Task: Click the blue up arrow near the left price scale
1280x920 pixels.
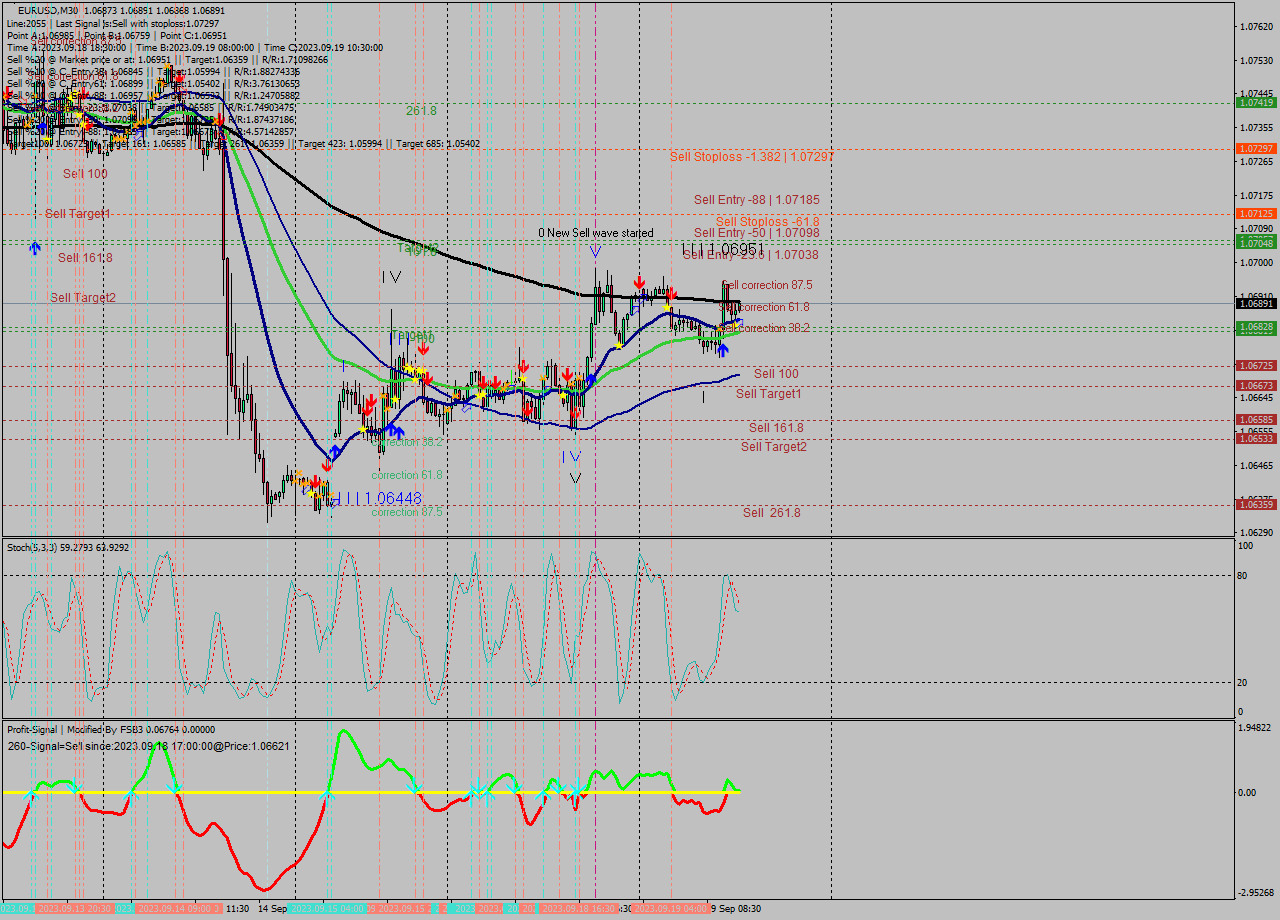Action: click(34, 247)
